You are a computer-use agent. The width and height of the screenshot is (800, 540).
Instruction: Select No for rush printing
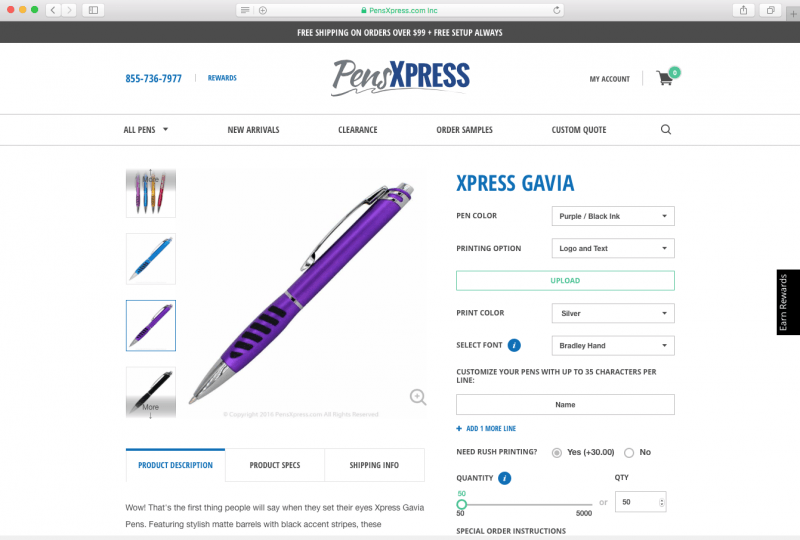(x=629, y=453)
